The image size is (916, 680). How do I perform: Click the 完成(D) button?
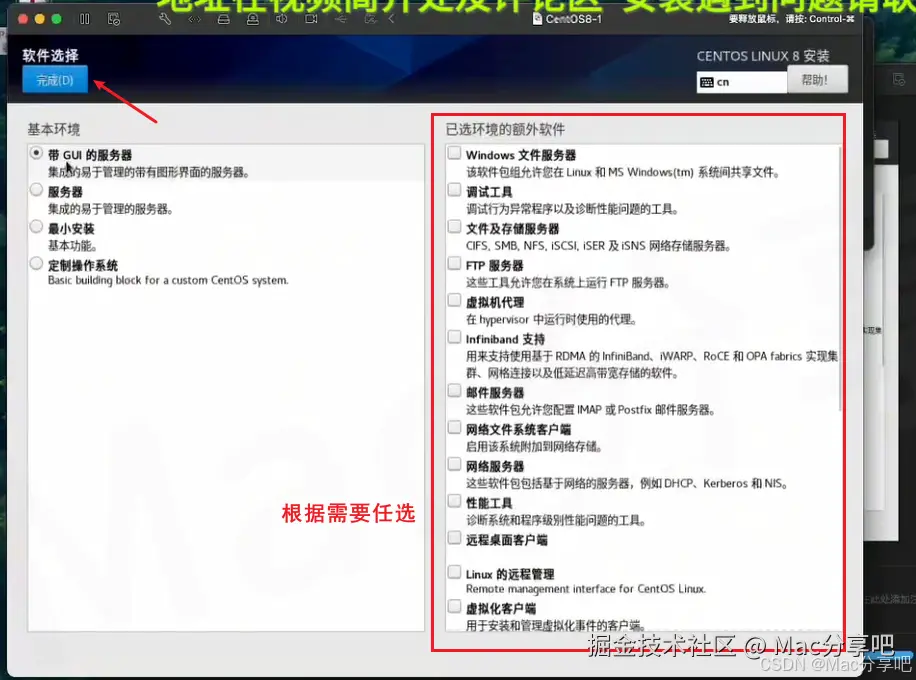click(x=53, y=80)
